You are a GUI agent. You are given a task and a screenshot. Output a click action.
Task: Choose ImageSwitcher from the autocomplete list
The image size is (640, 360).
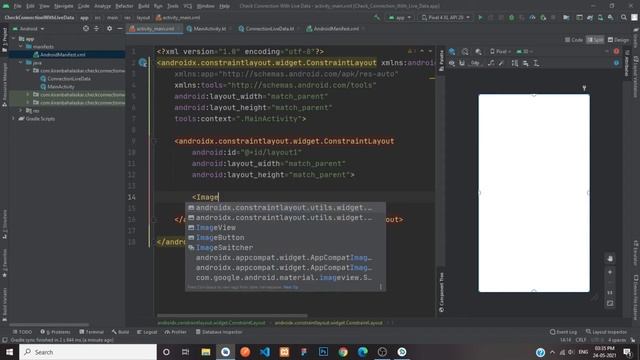285,248
